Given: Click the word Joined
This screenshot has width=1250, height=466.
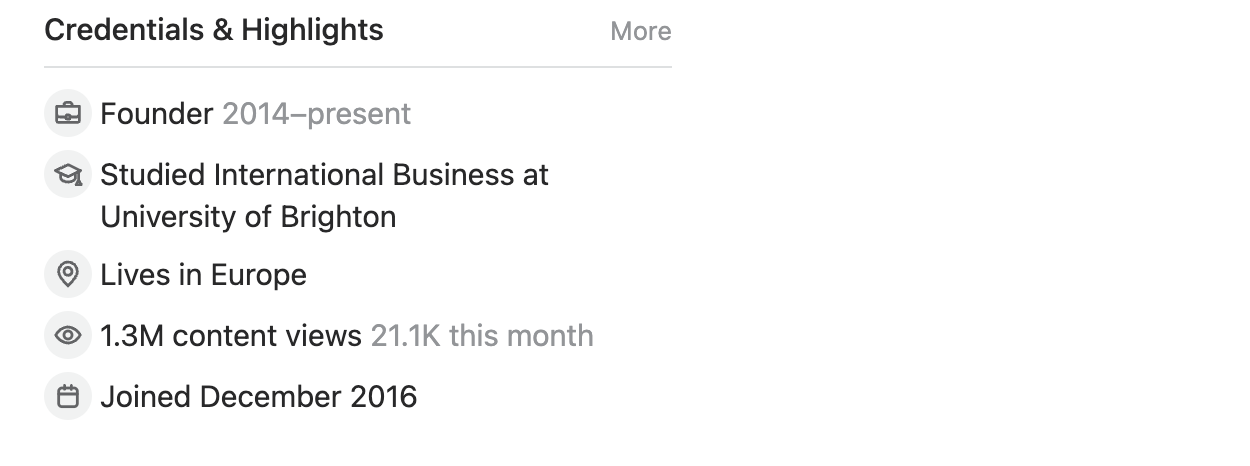Looking at the screenshot, I should pos(146,397).
